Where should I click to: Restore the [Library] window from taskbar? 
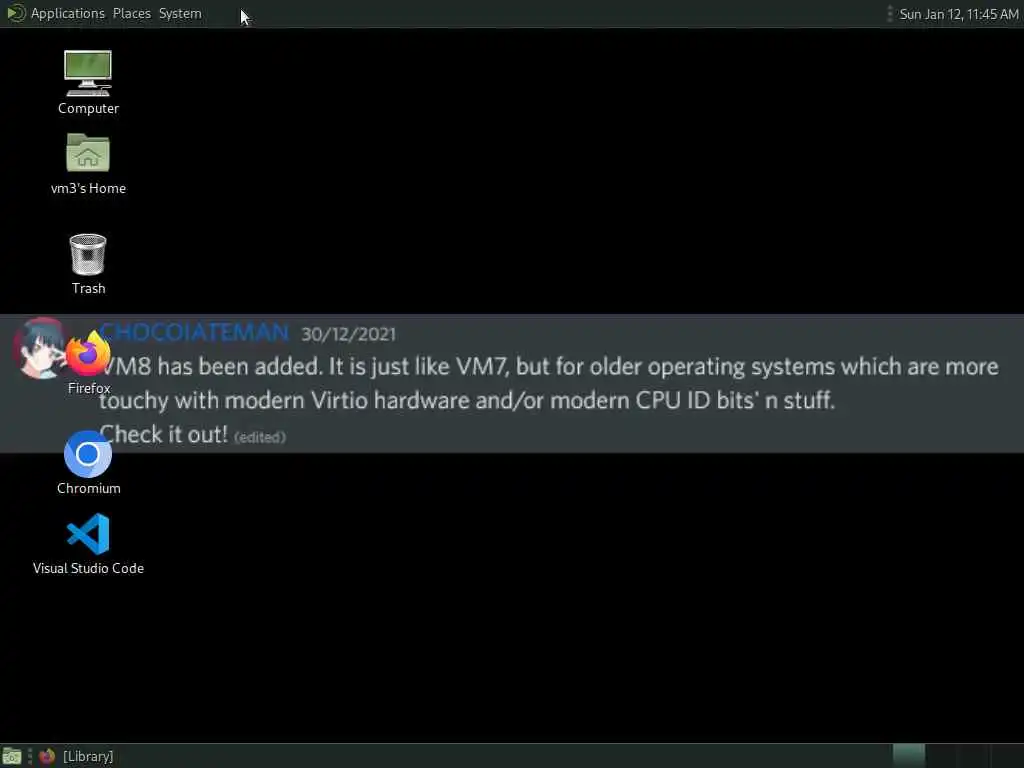pos(76,756)
